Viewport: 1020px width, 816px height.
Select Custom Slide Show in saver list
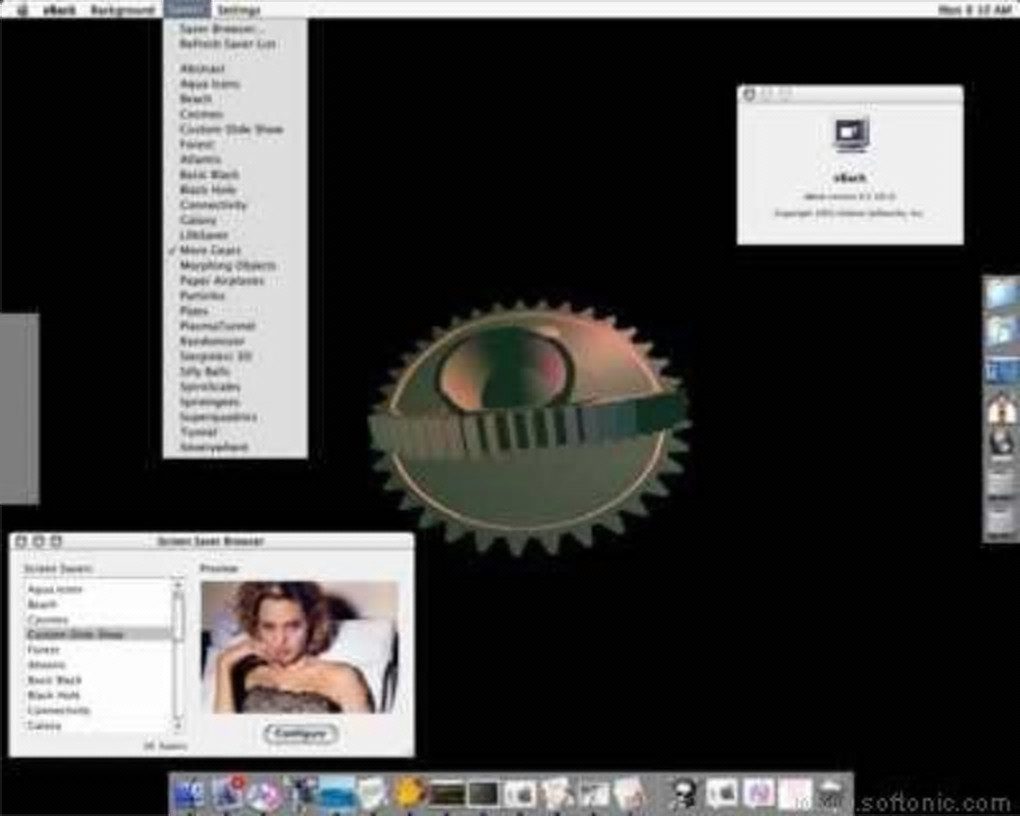point(98,634)
